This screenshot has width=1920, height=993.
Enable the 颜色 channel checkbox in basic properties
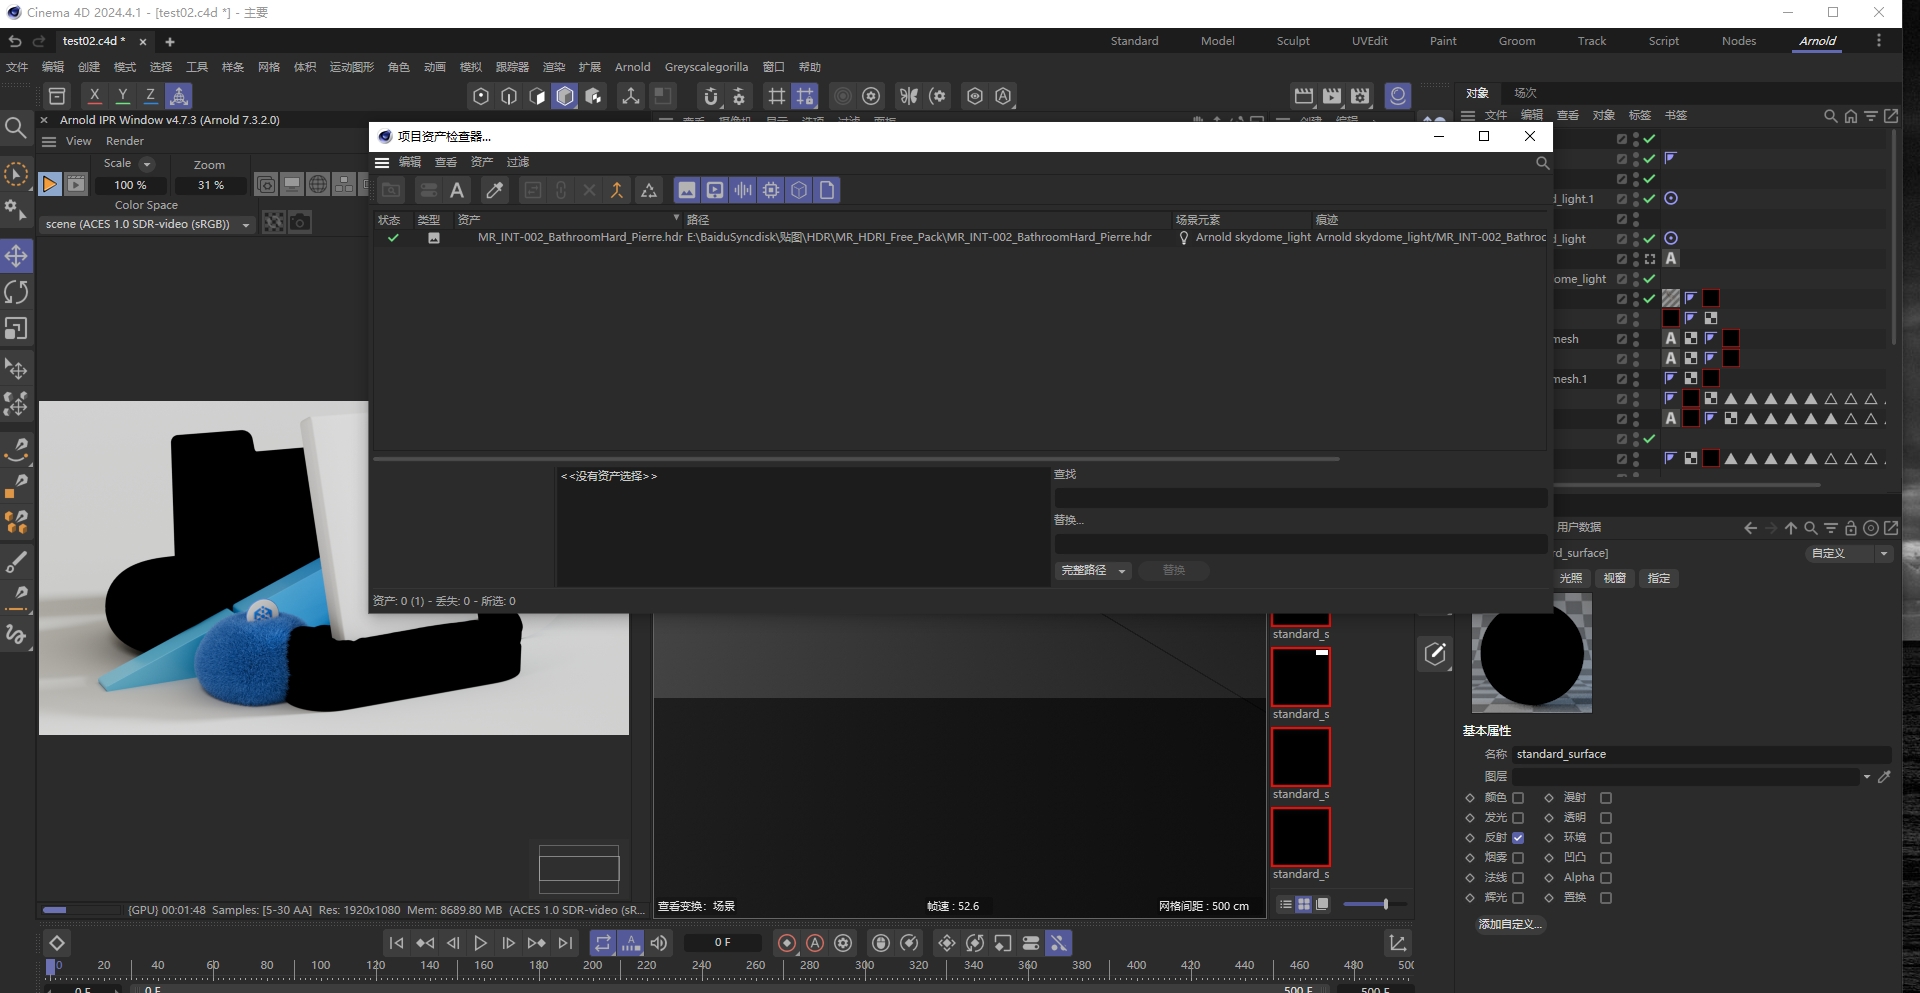[x=1518, y=798]
